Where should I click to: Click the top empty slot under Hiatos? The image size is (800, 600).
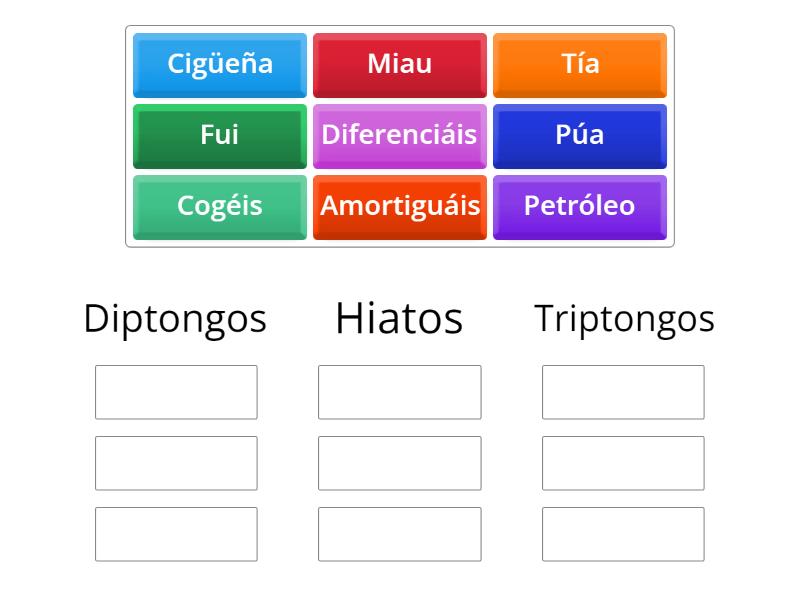(x=400, y=392)
